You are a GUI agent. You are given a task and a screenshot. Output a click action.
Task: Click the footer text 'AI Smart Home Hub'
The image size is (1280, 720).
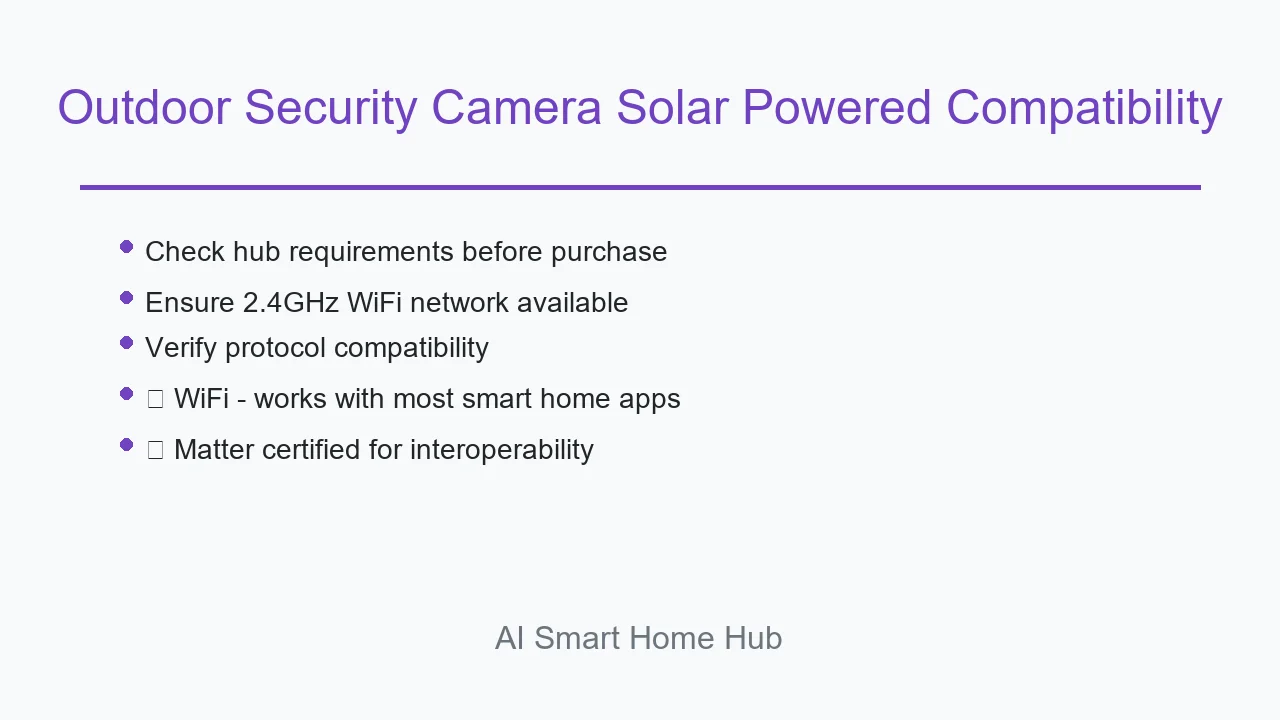click(x=639, y=638)
